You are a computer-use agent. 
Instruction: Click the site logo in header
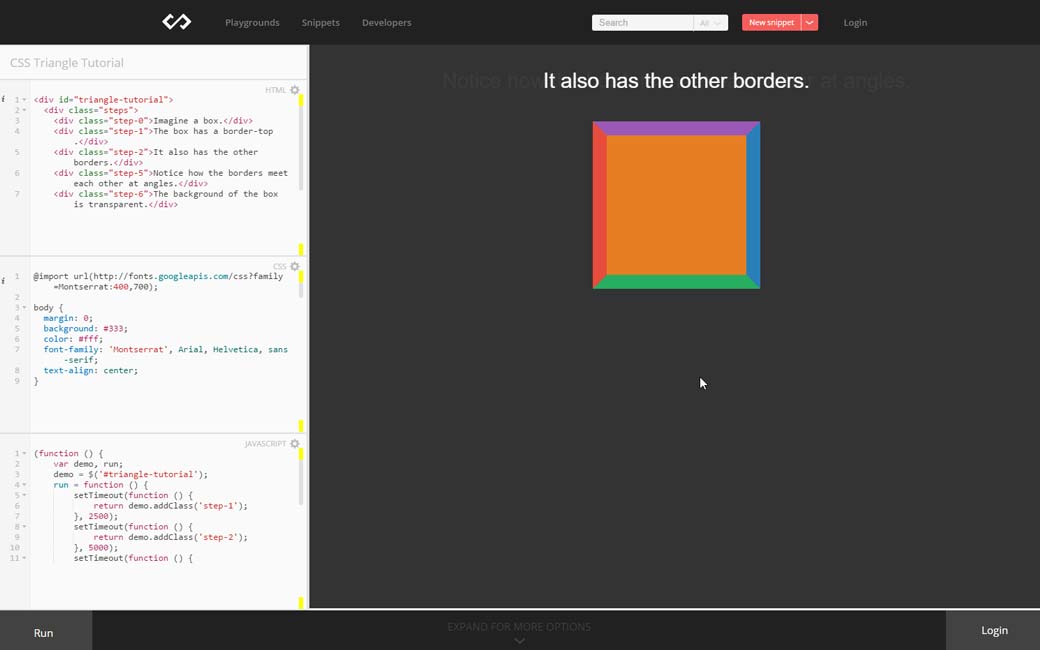tap(177, 22)
